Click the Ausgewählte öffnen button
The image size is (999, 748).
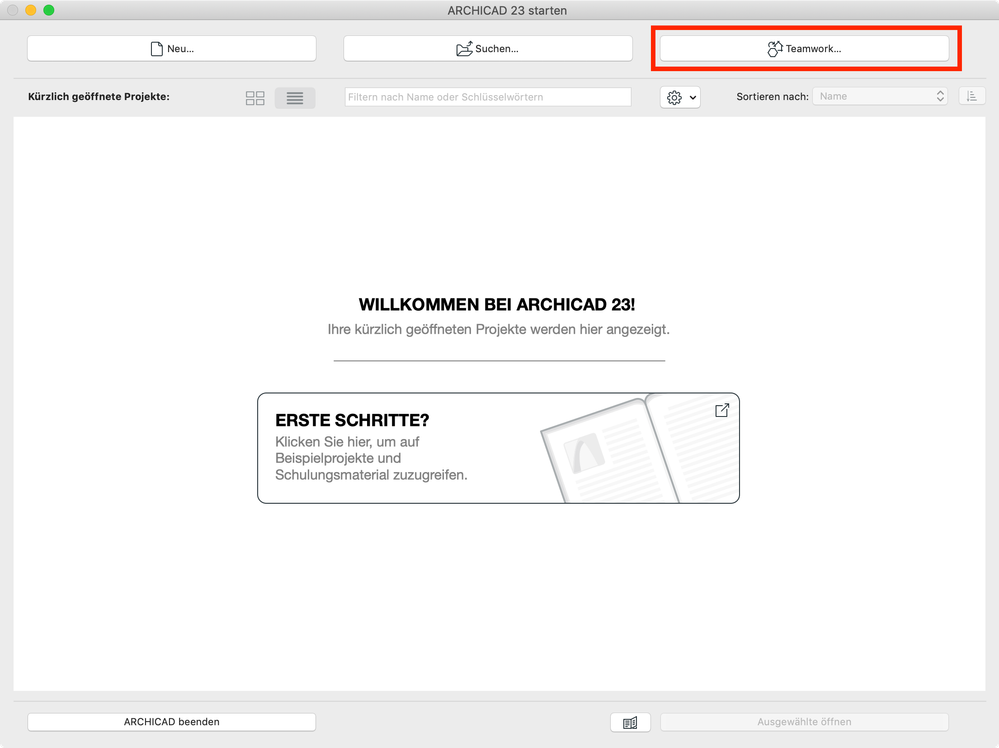coord(804,722)
